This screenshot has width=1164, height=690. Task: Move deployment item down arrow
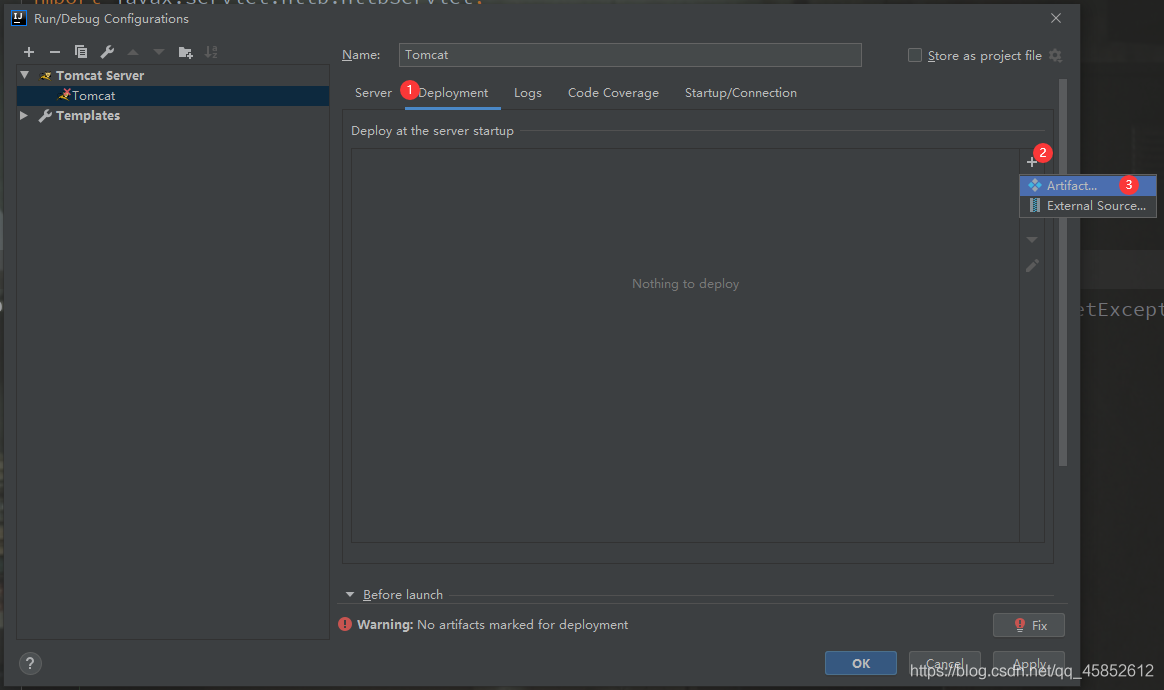tap(1032, 239)
